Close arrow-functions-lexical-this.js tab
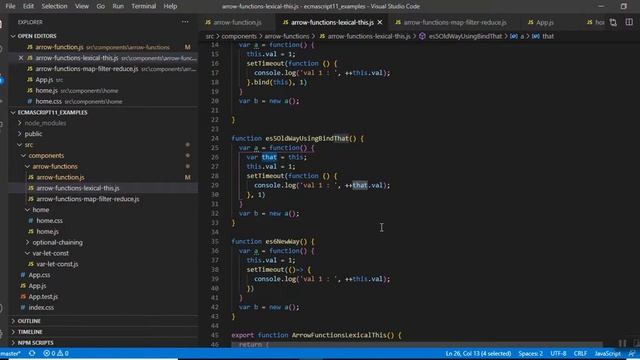Image resolution: width=640 pixels, height=360 pixels. [380, 22]
